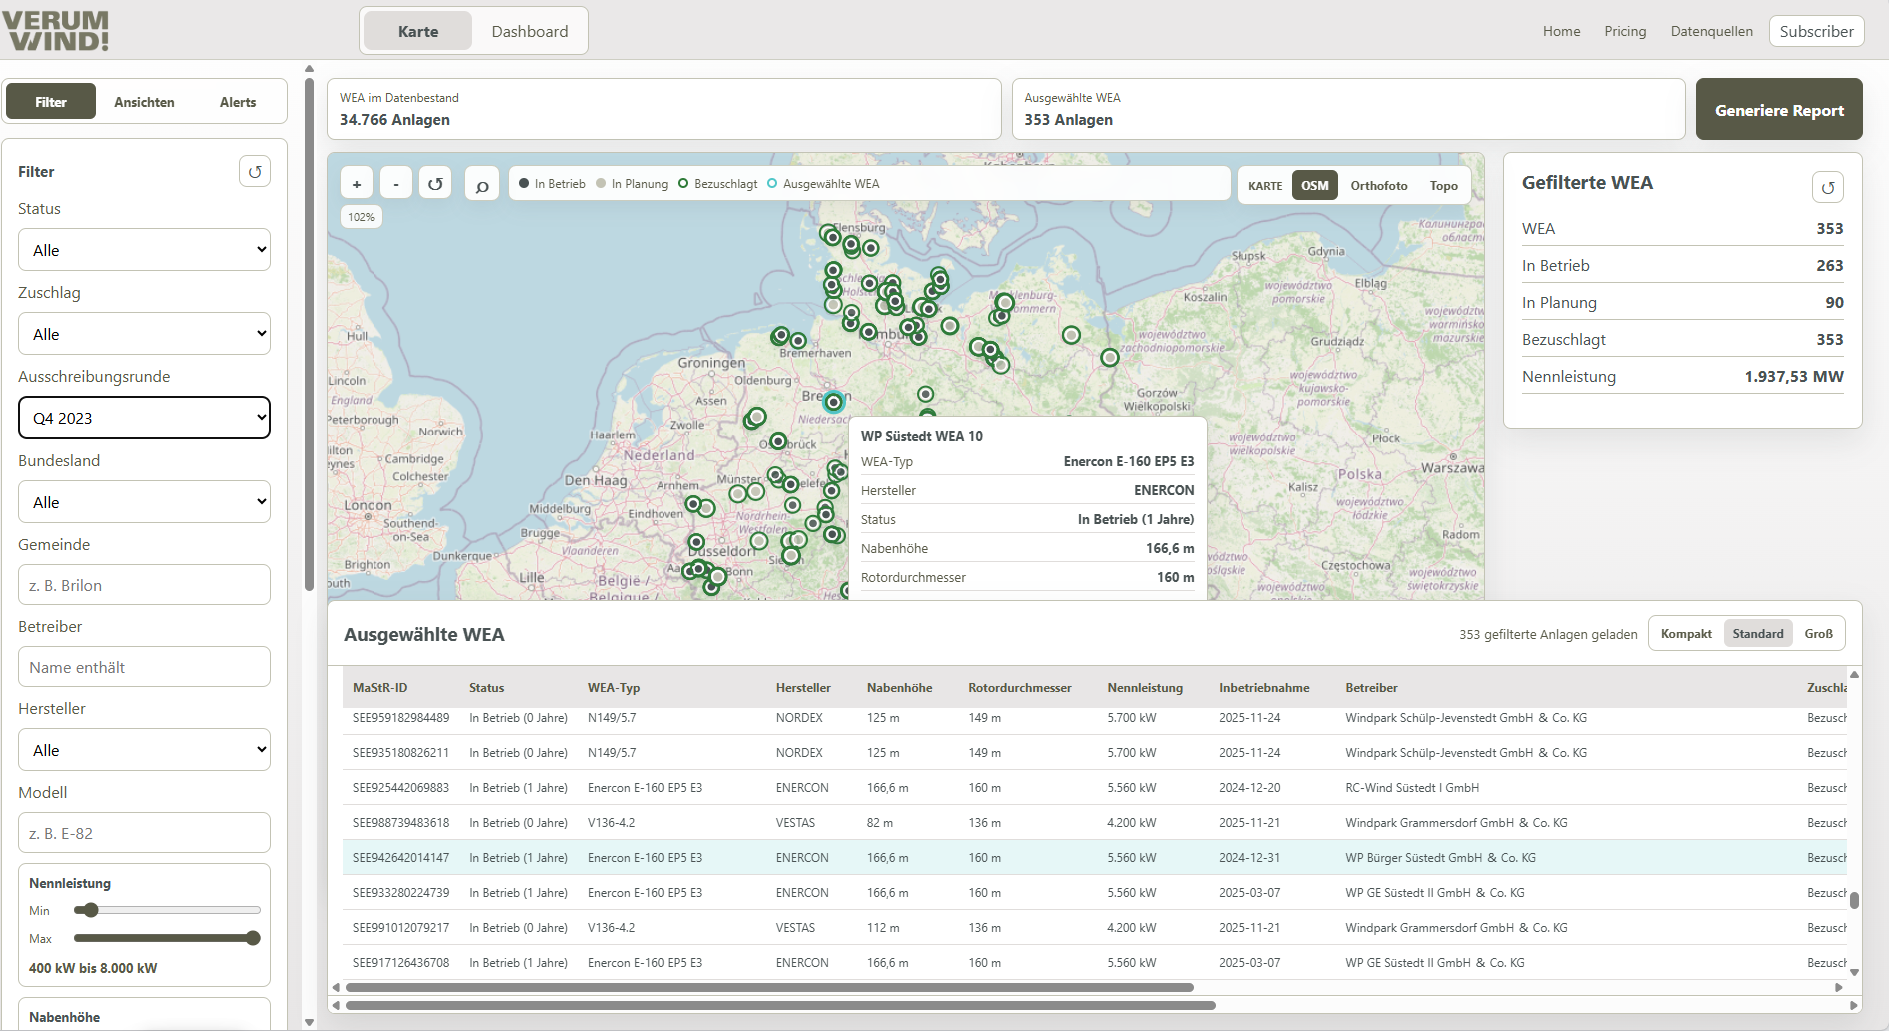Select row SEE917126436708
Viewport: 1889px width, 1031px height.
point(1095,963)
